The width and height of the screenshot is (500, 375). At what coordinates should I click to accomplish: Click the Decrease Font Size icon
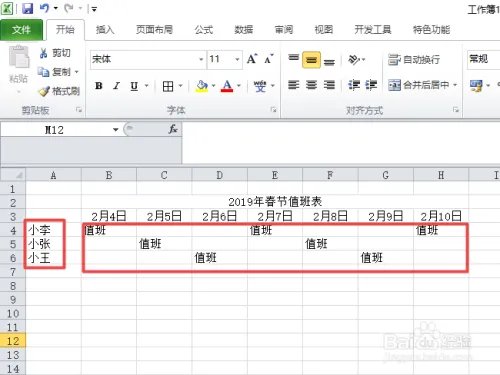point(269,59)
